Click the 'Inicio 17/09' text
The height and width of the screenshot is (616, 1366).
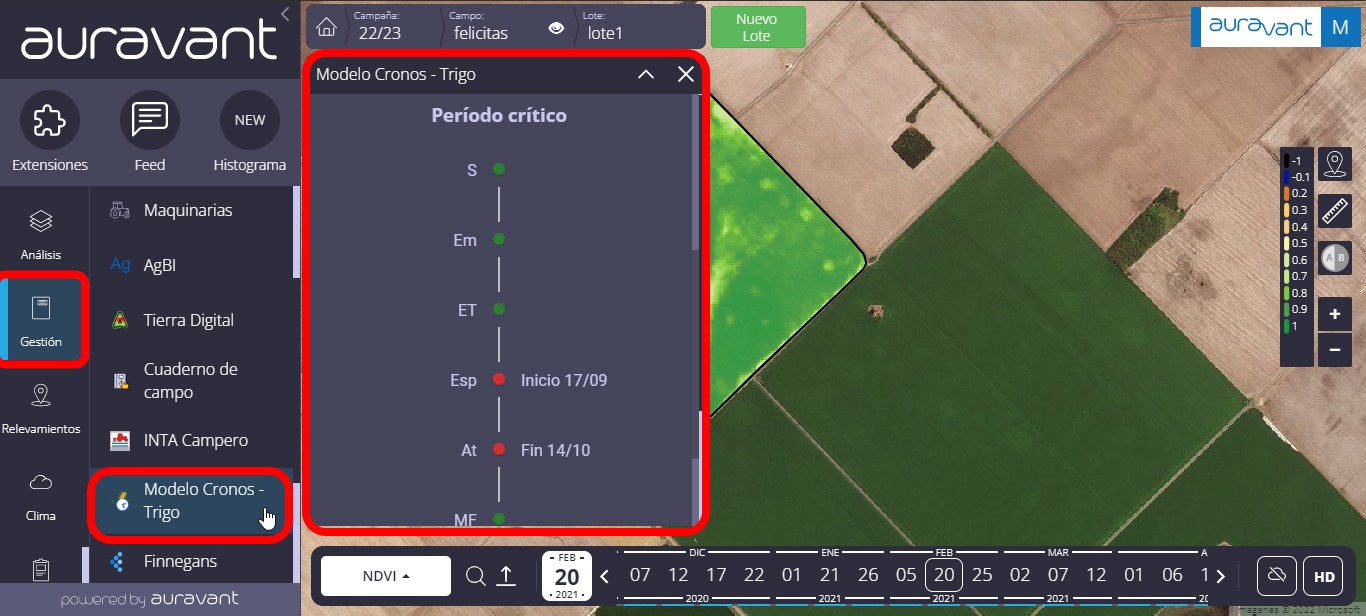coord(564,380)
